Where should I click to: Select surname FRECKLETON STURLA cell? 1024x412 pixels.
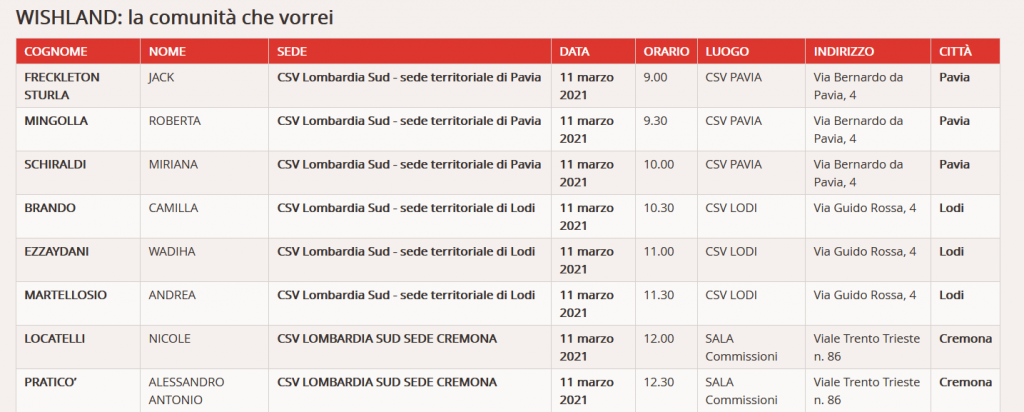pos(62,85)
